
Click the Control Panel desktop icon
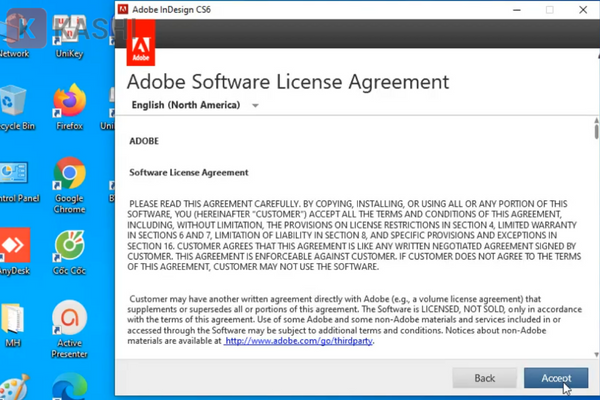pyautogui.click(x=14, y=176)
